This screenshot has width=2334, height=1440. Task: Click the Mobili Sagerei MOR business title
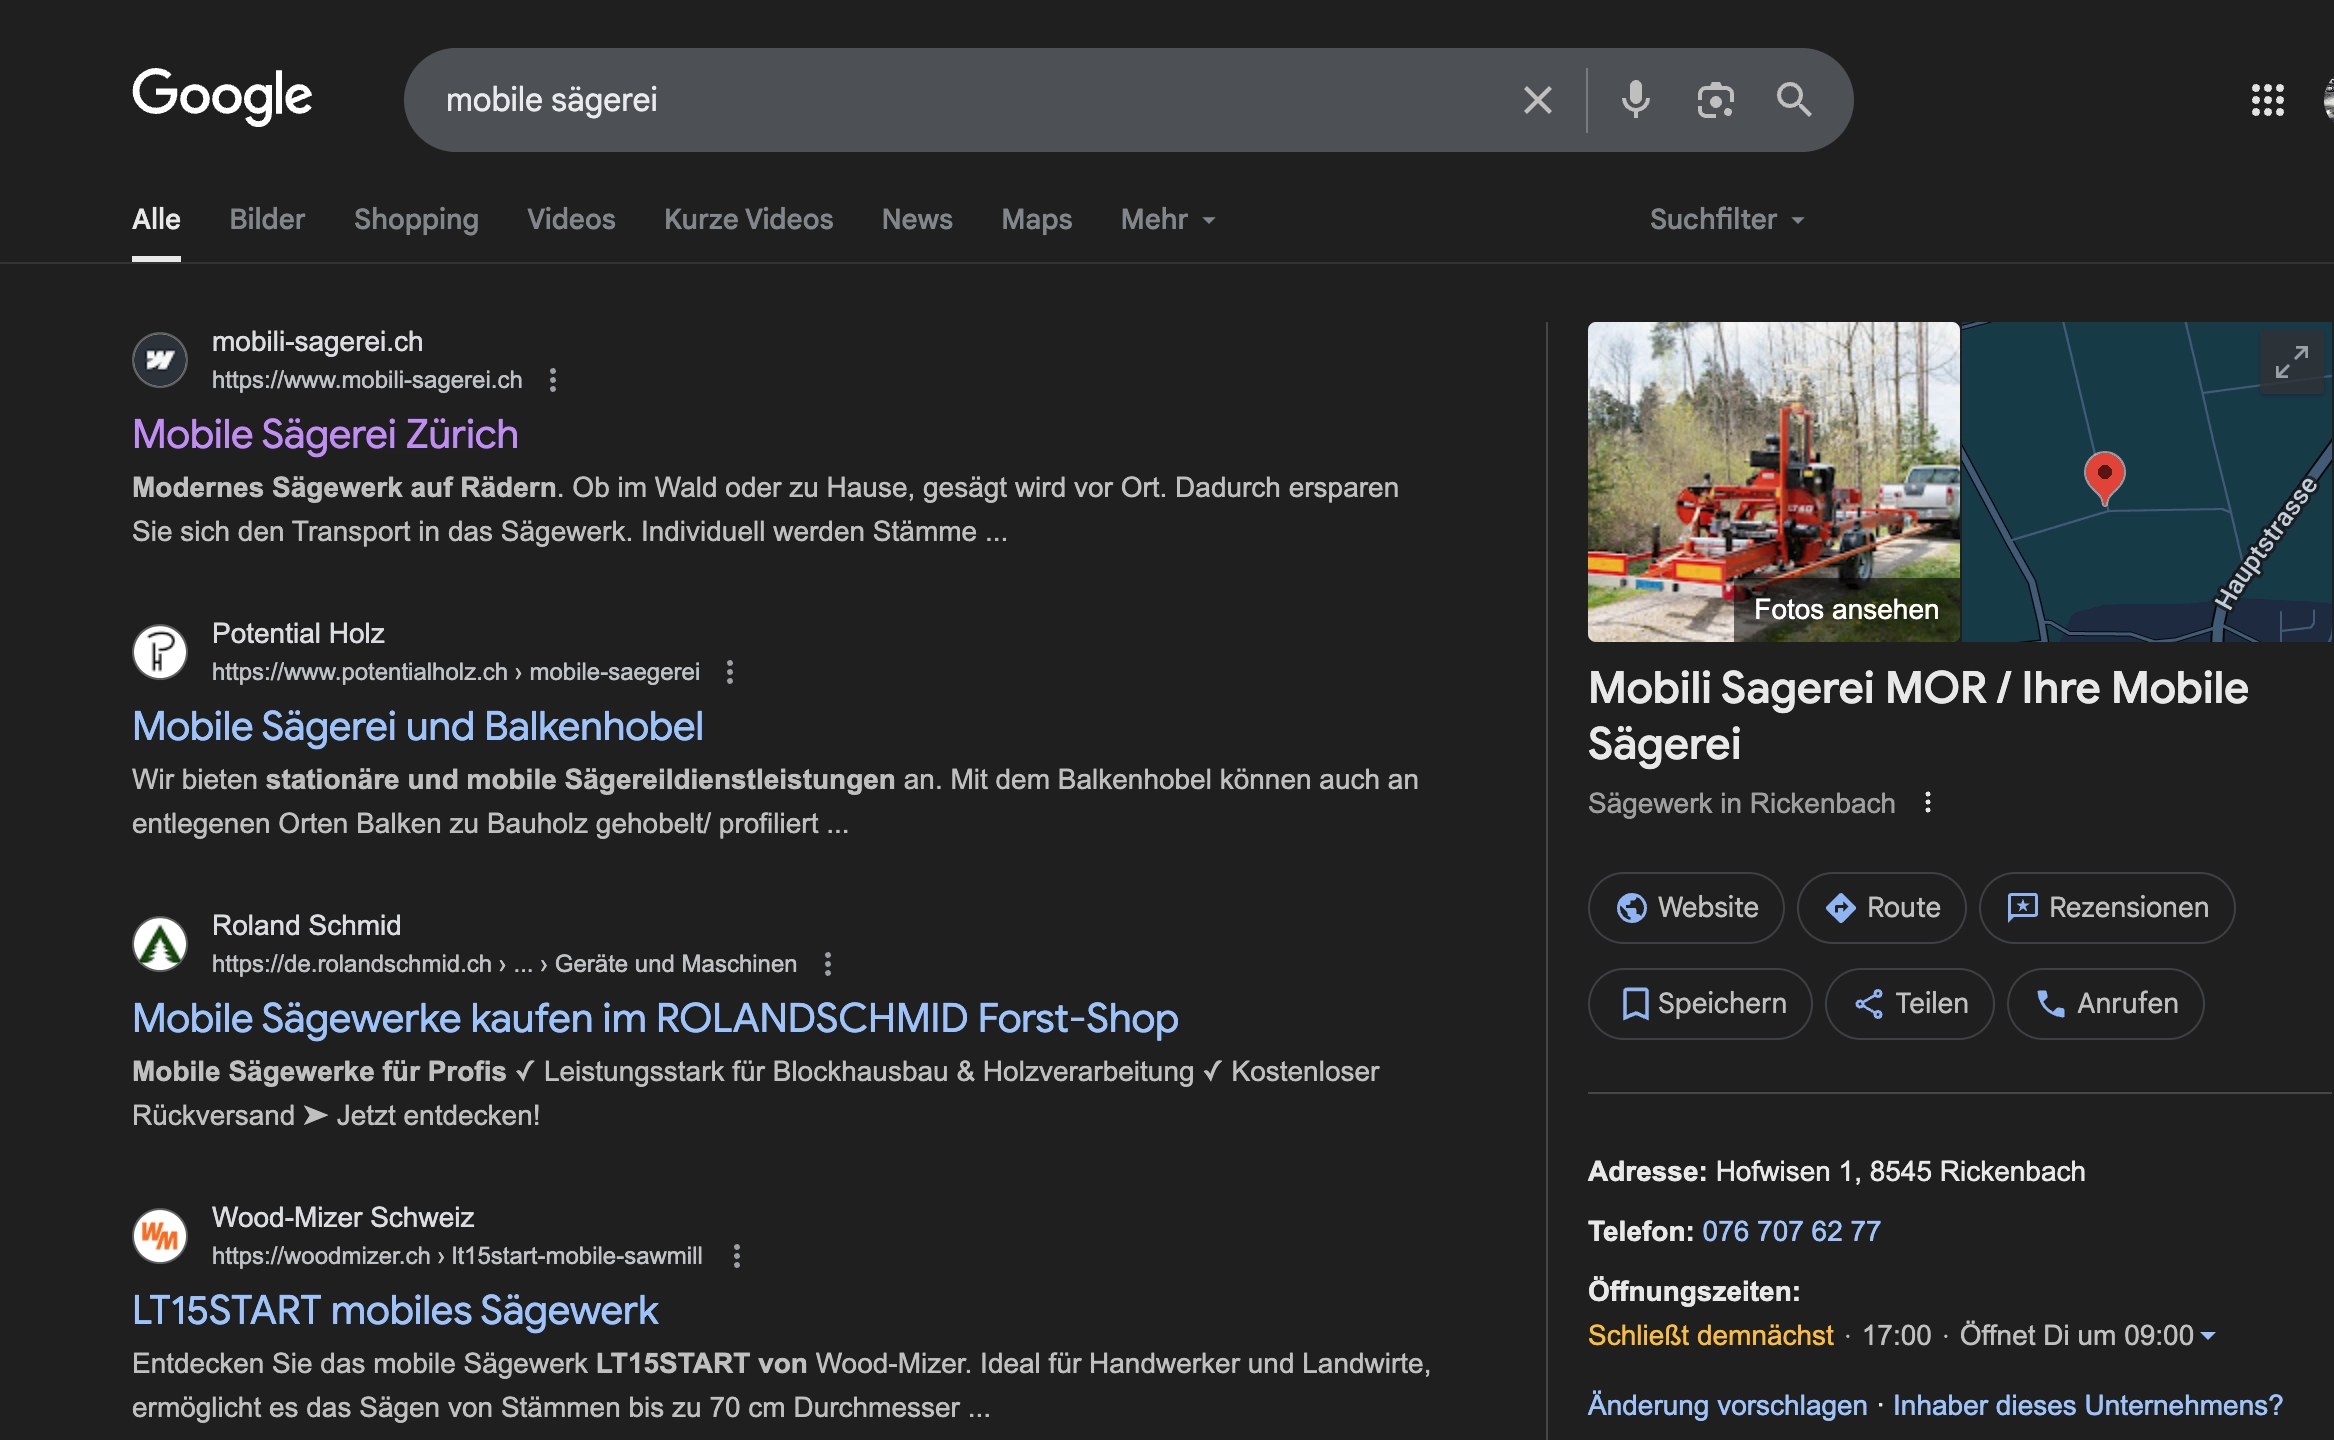point(1917,715)
